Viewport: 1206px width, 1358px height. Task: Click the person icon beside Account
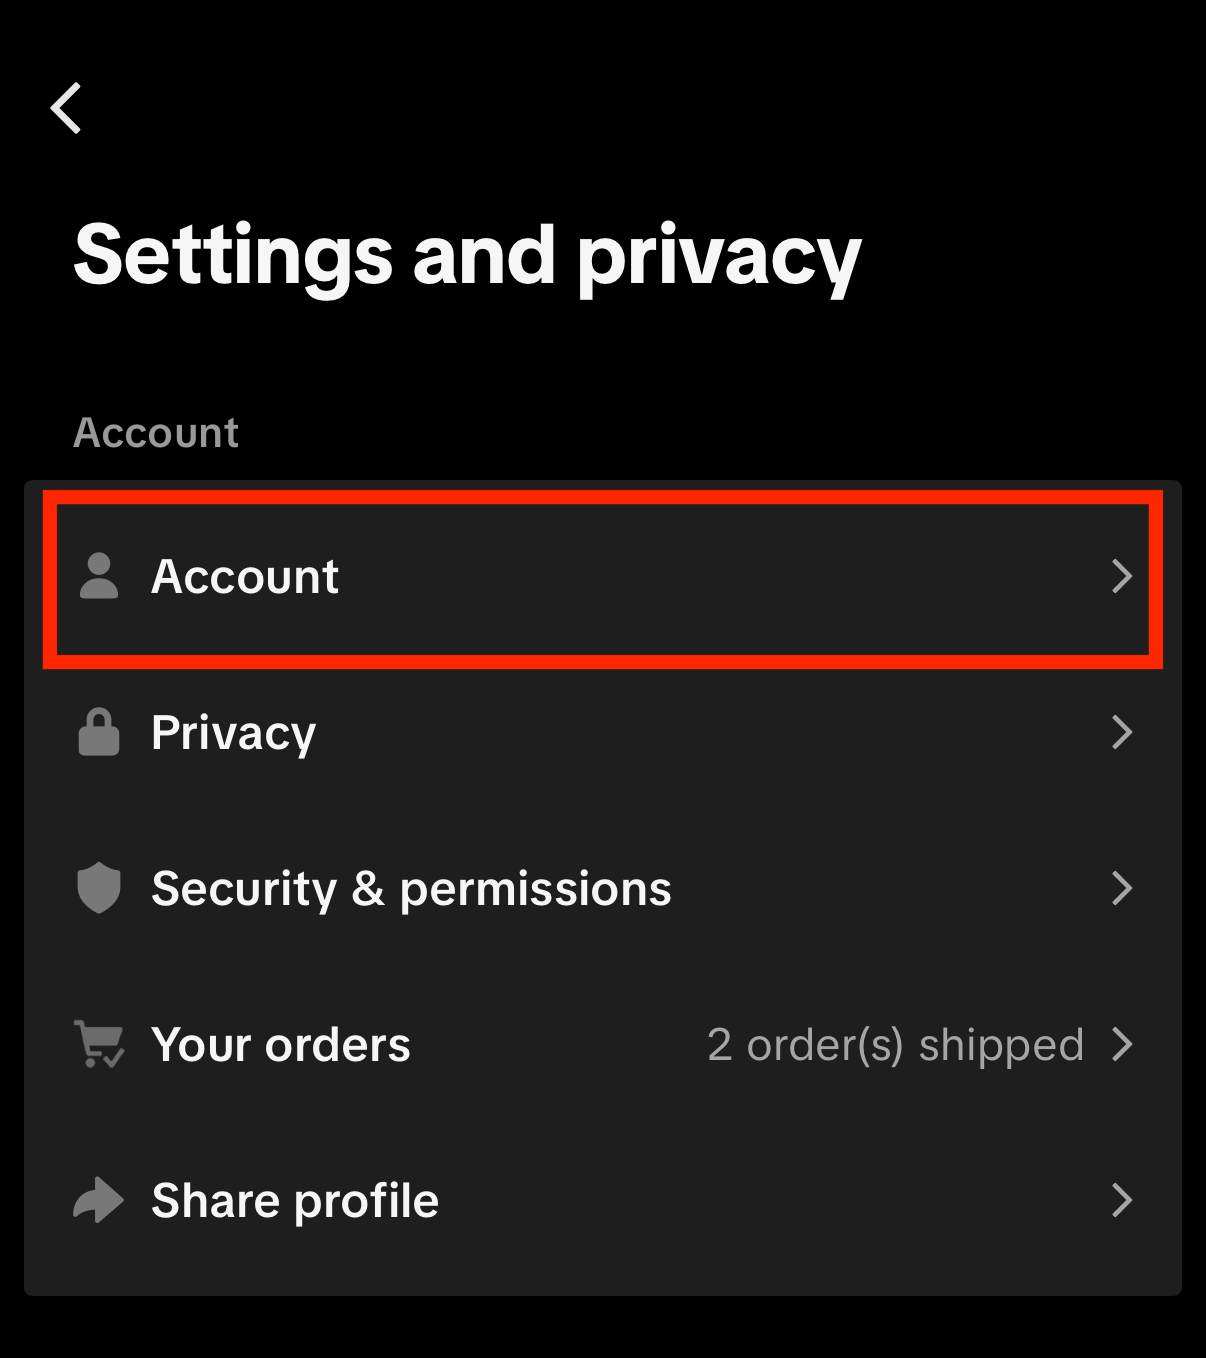[99, 576]
